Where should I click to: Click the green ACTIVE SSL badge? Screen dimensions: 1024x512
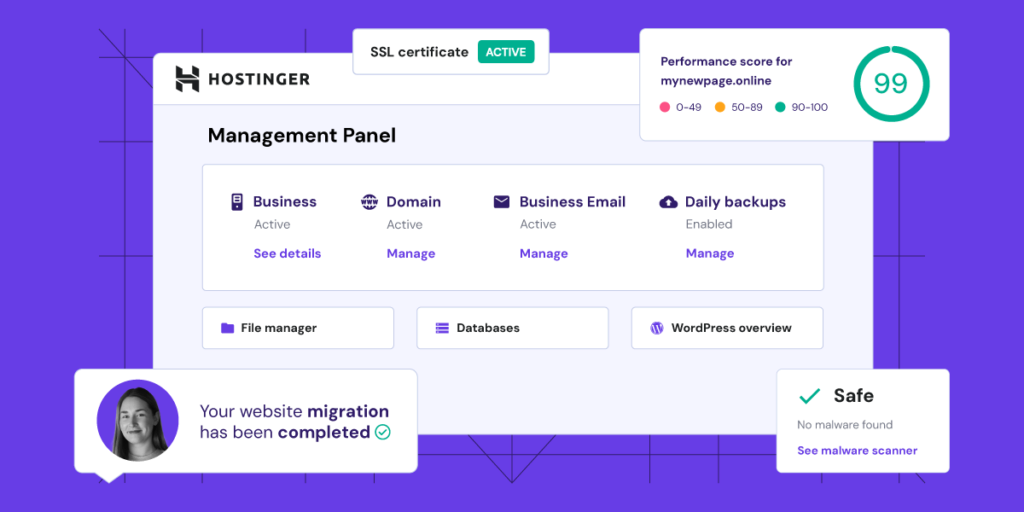[506, 52]
